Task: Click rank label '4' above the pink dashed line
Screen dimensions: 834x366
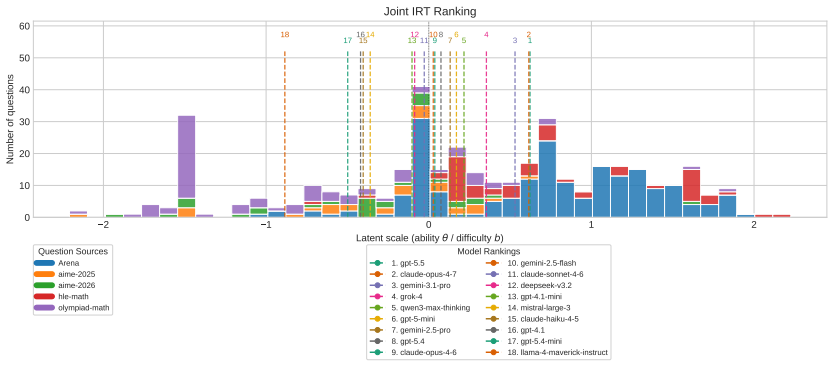Action: click(x=486, y=35)
